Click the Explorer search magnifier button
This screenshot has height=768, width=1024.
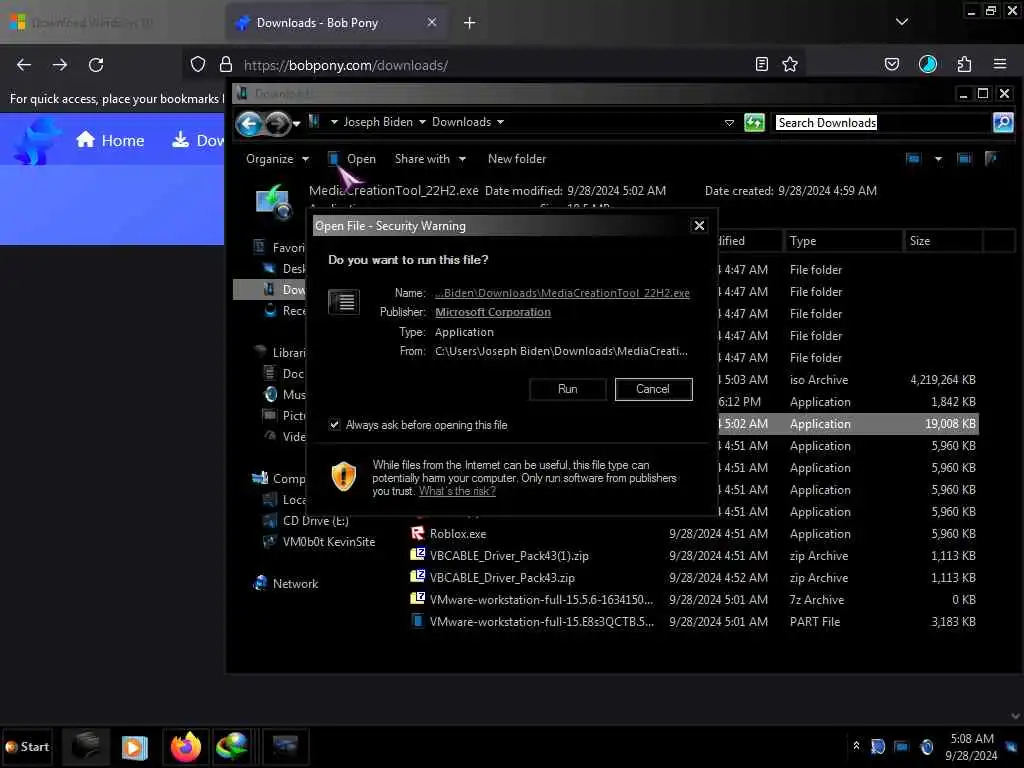tap(1002, 122)
